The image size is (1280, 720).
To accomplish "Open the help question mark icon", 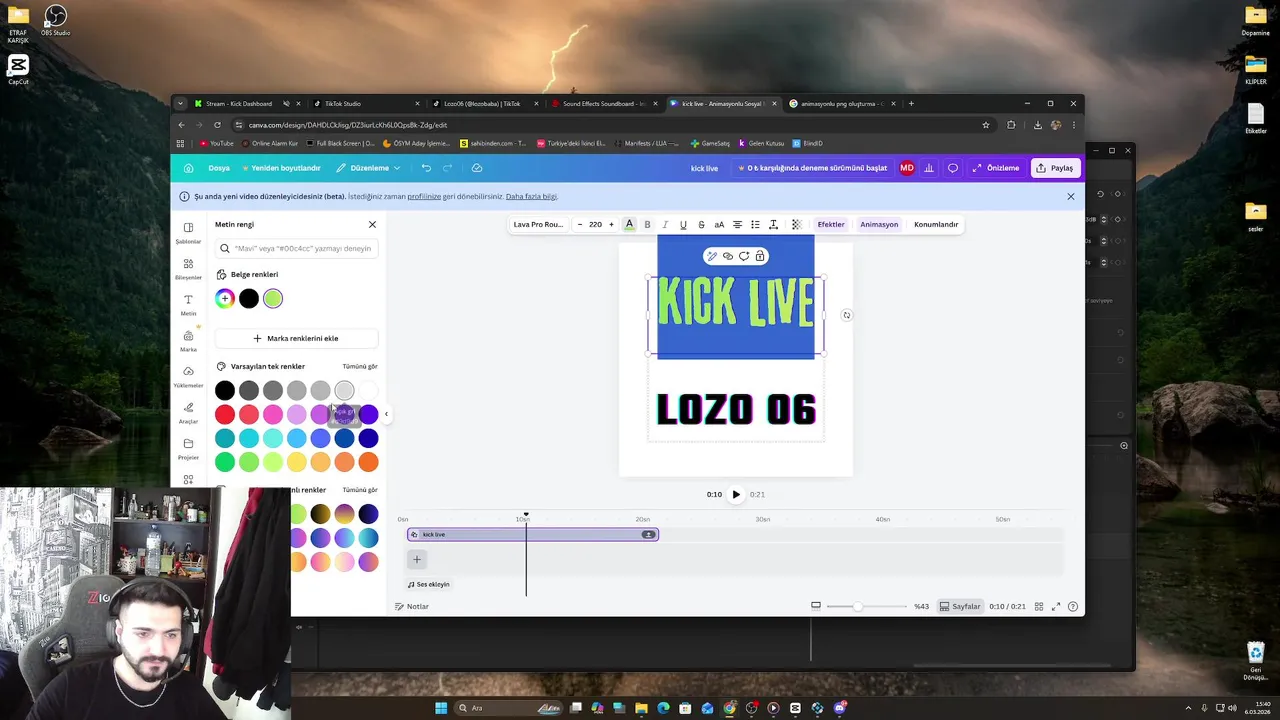I will coord(1073,606).
